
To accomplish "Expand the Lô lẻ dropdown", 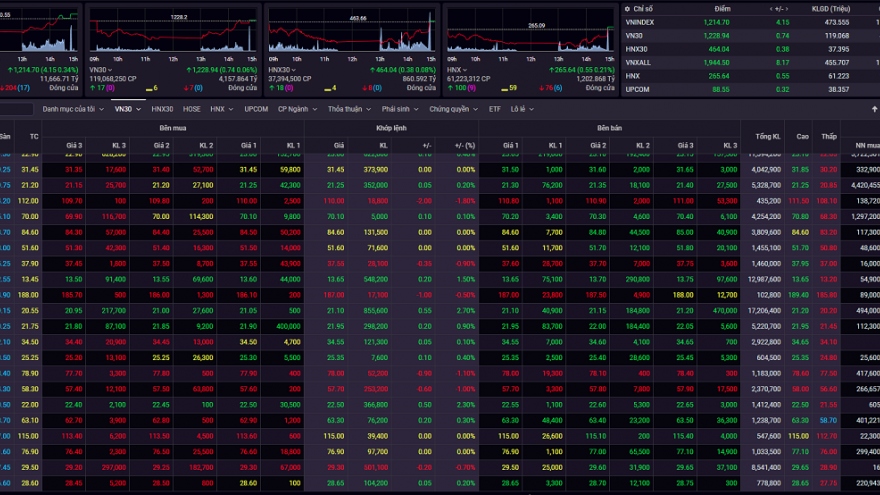I will point(521,109).
